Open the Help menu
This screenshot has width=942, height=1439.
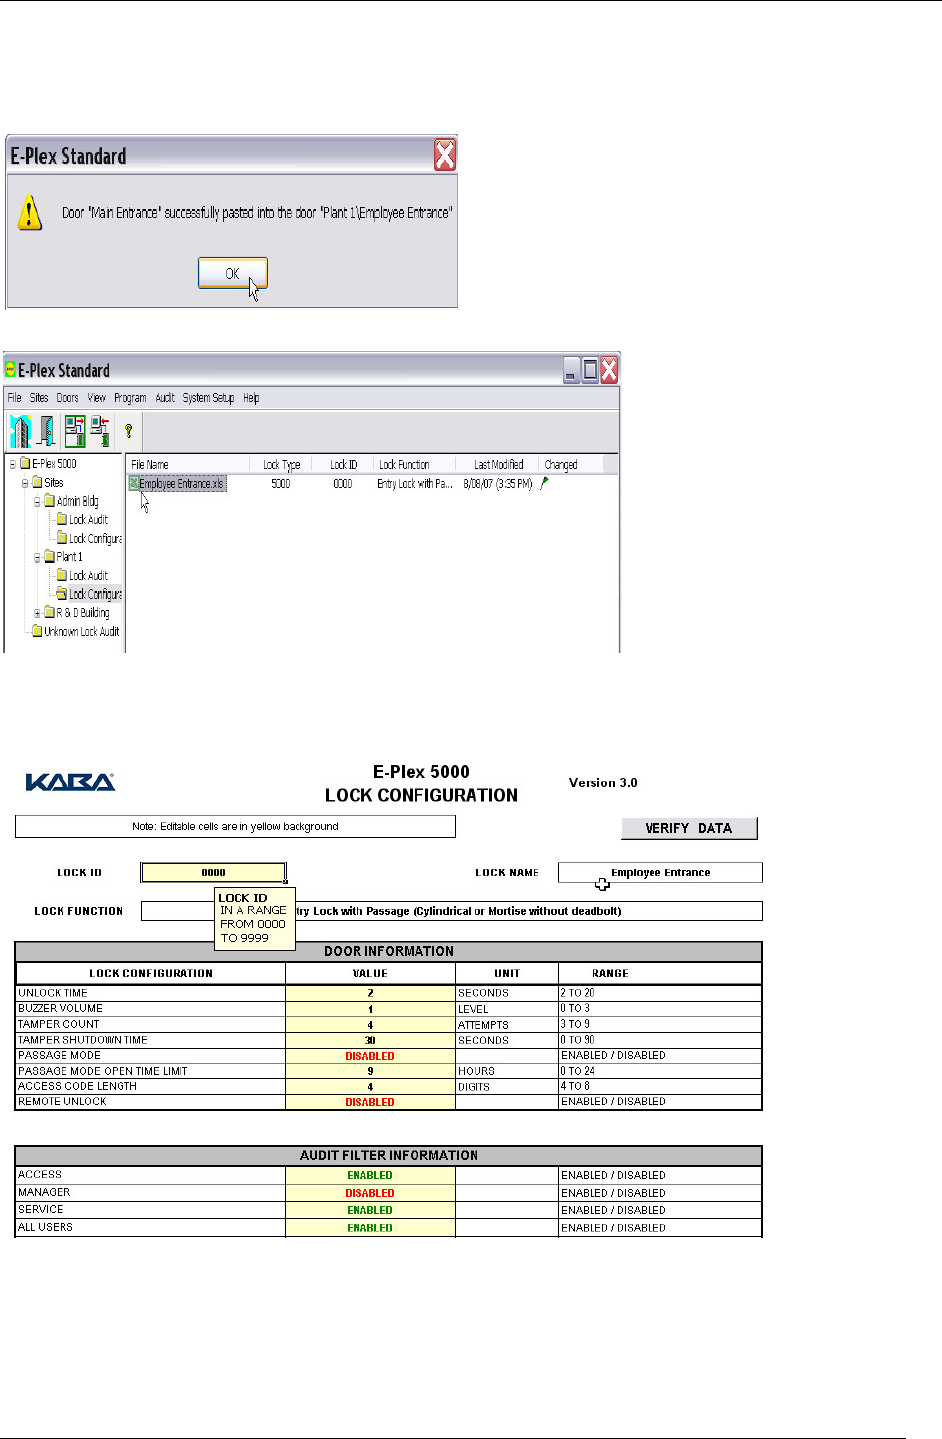click(251, 398)
